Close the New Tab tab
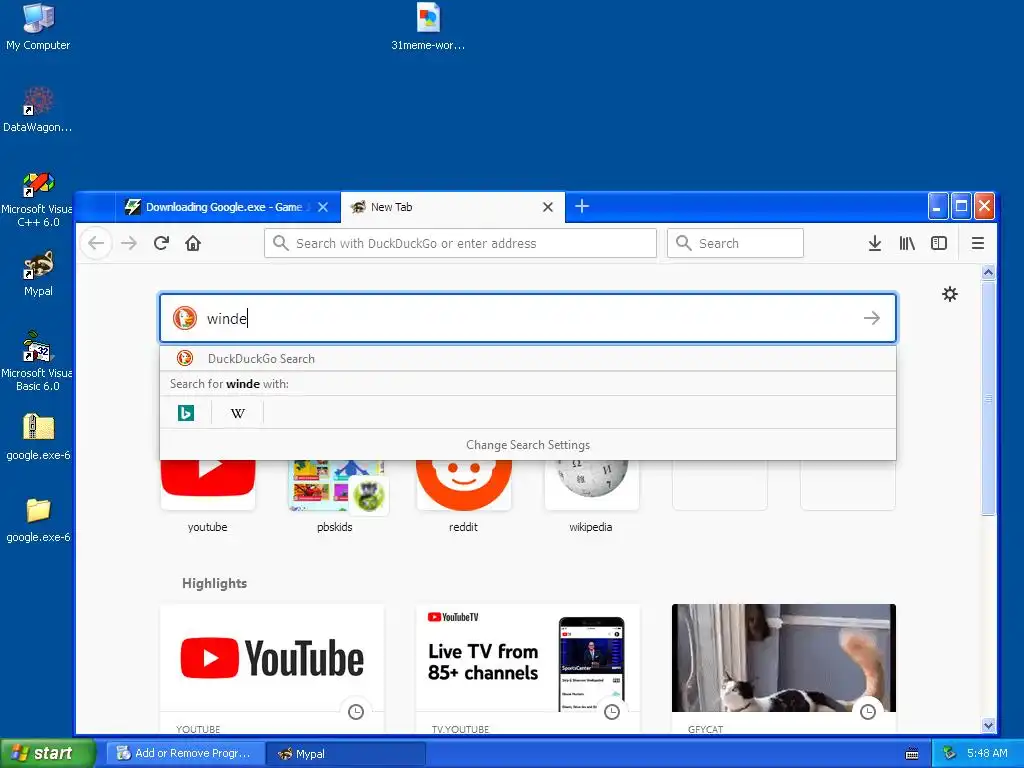This screenshot has height=768, width=1024. click(548, 207)
